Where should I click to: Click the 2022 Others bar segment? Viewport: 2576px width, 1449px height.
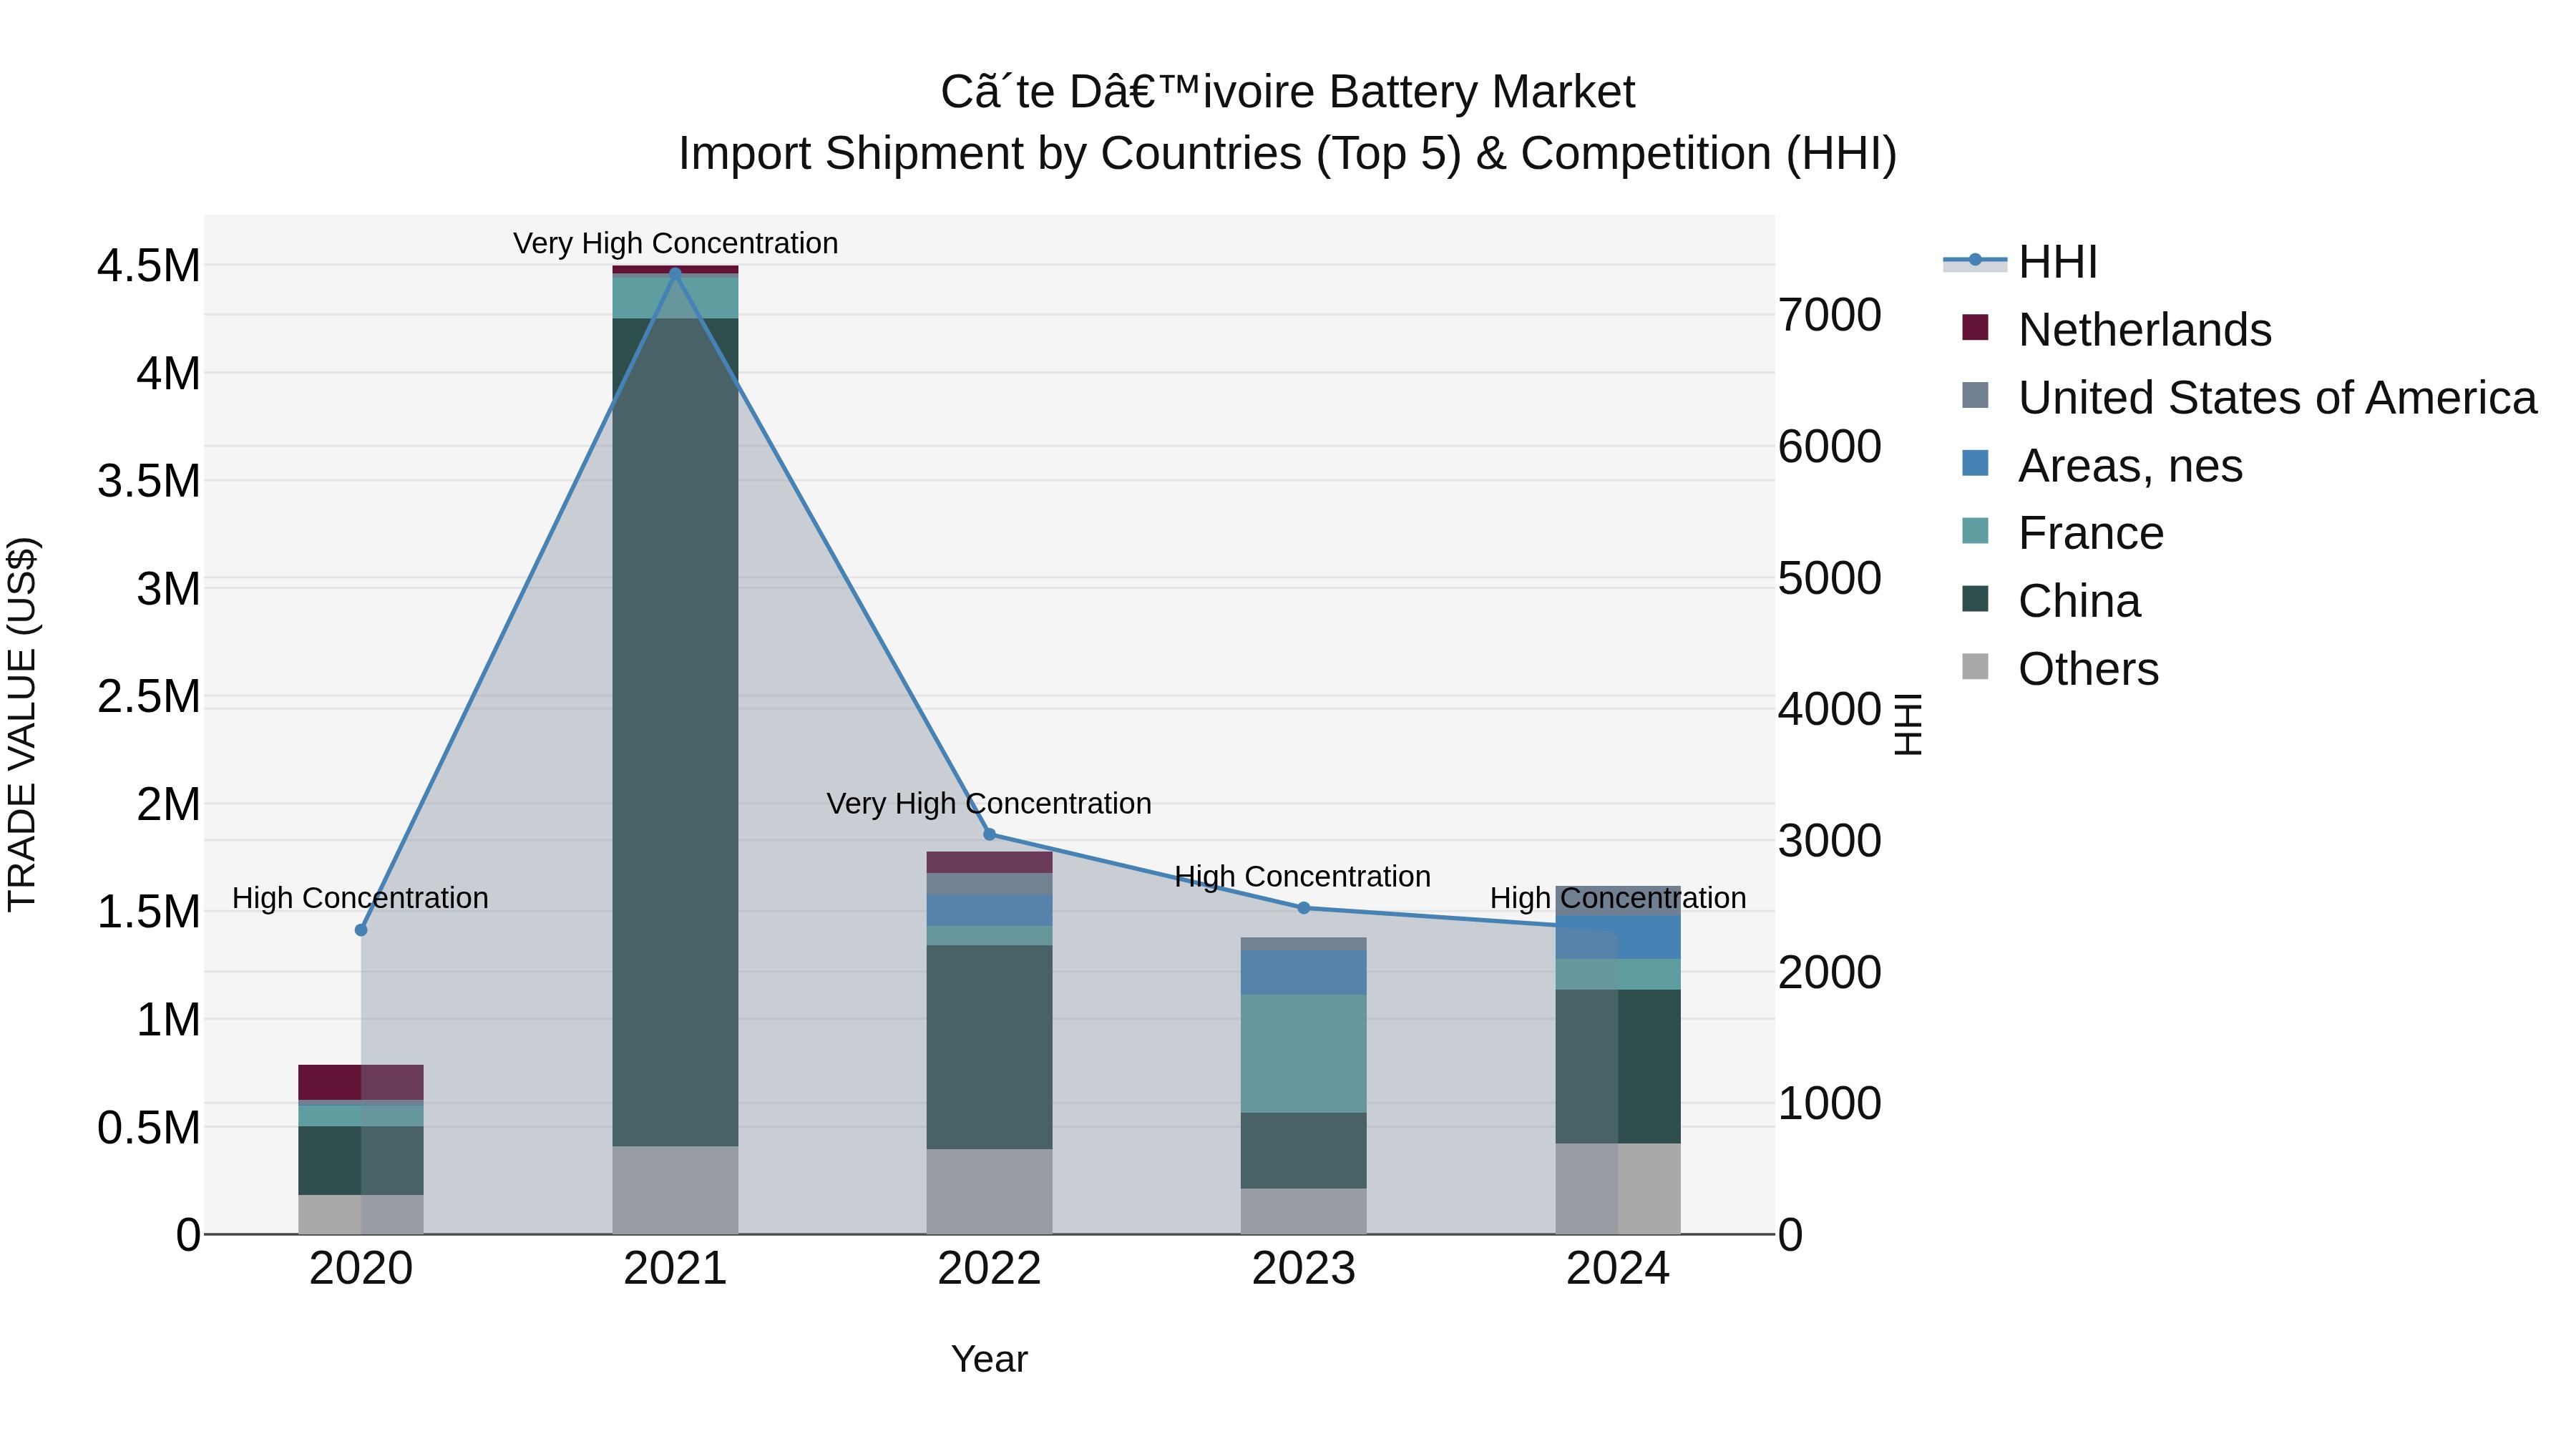[989, 1191]
